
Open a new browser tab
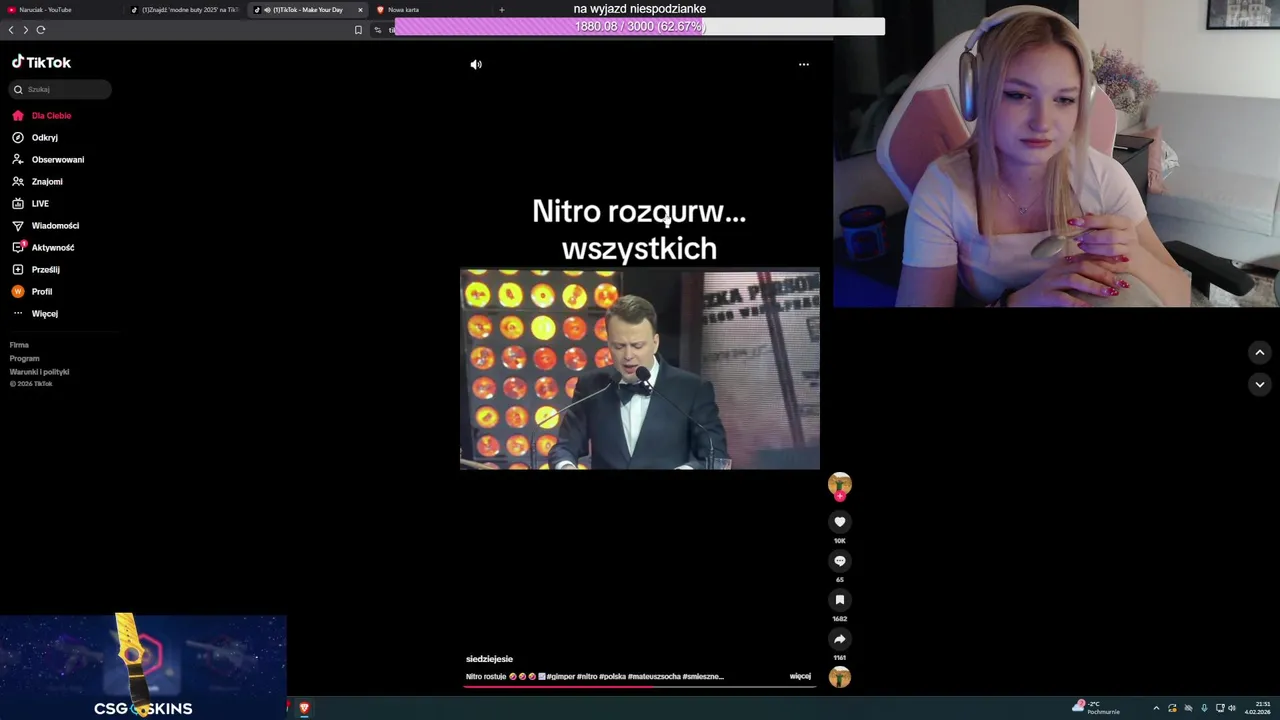click(x=502, y=10)
